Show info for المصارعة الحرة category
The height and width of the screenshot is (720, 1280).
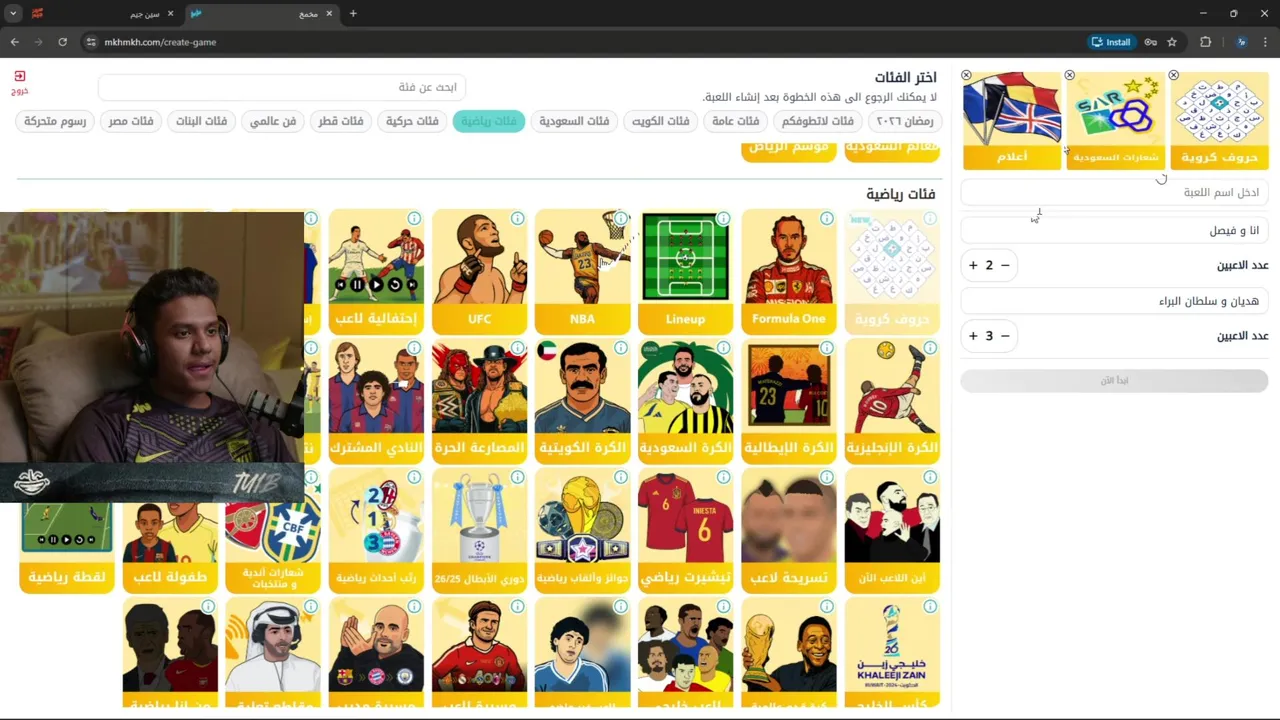[518, 348]
